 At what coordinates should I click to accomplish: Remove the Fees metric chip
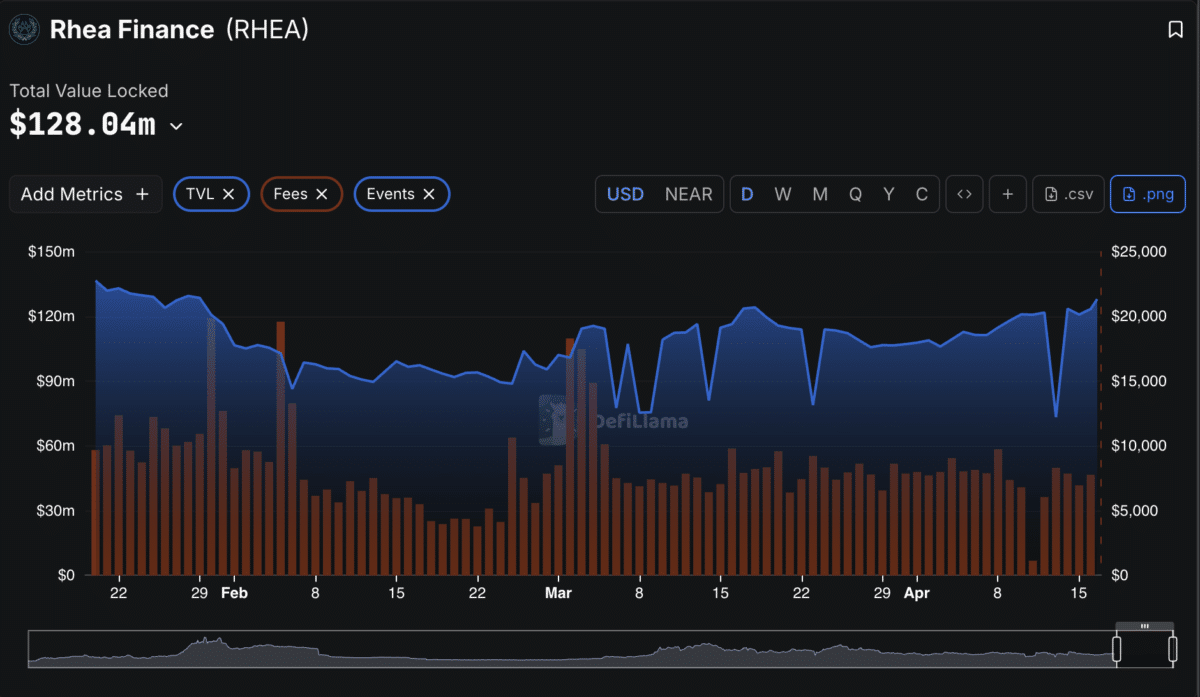[322, 194]
